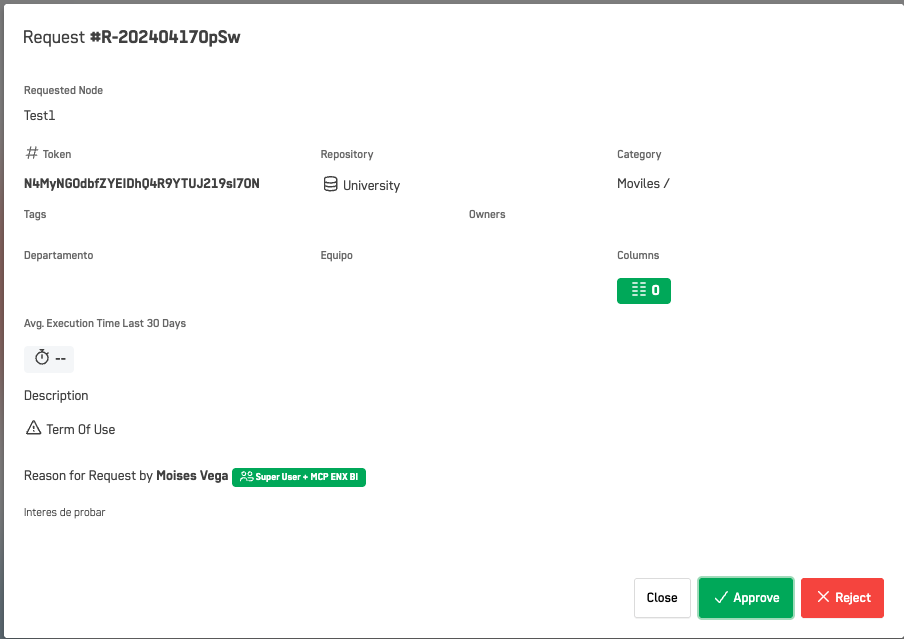Click the Avg. Execution Time Last 30 Days label

point(105,323)
